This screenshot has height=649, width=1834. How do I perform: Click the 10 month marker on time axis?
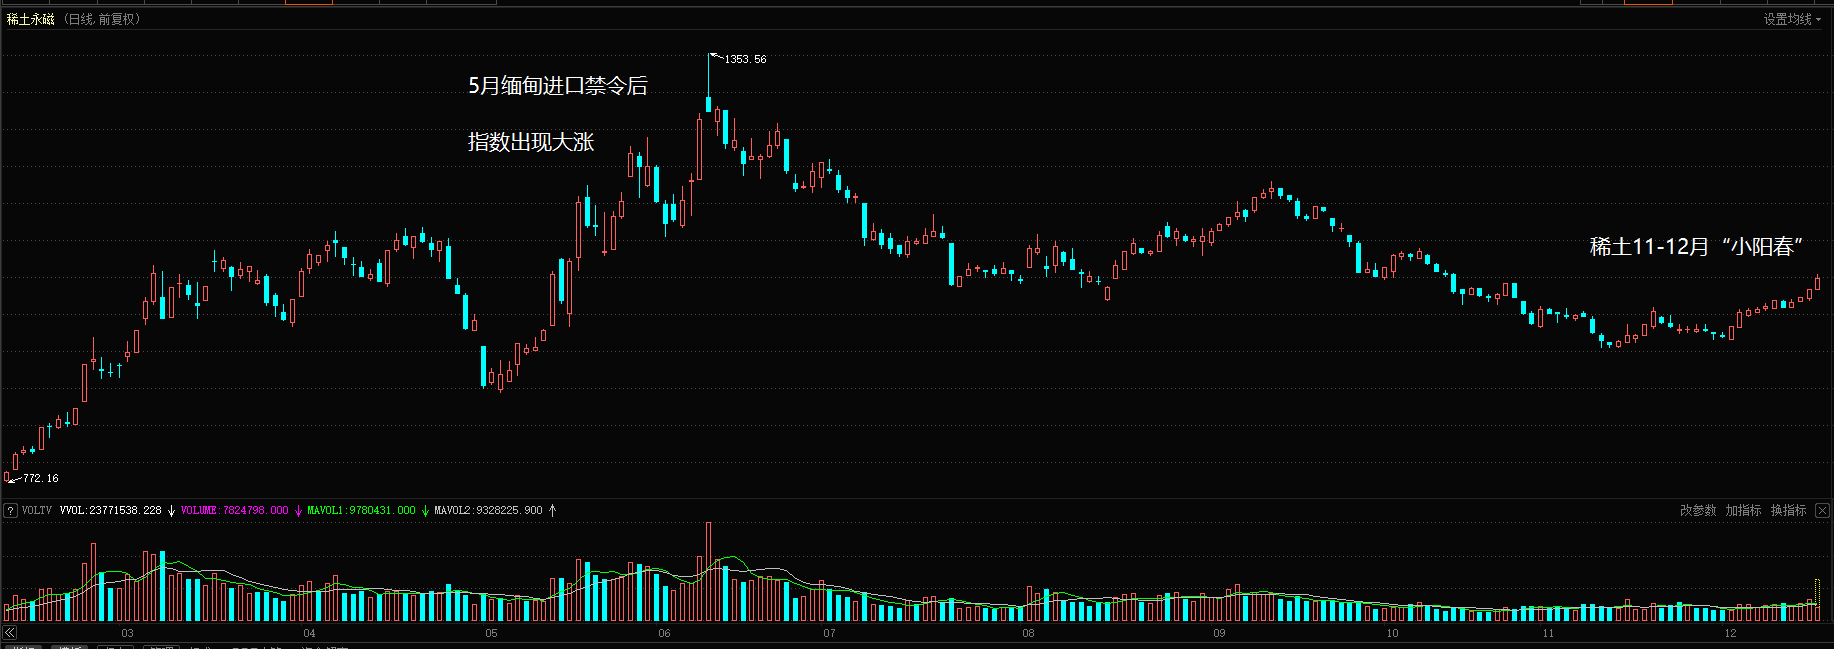tap(1392, 633)
